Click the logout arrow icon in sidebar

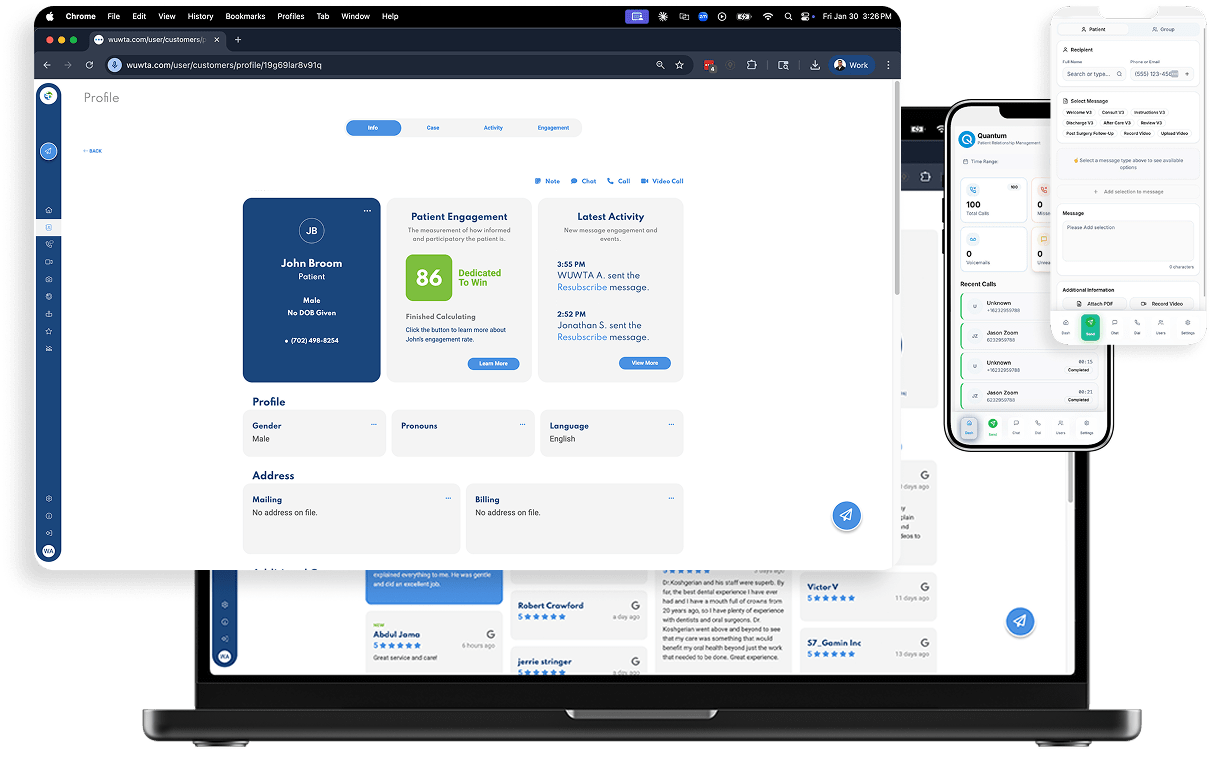(48, 533)
